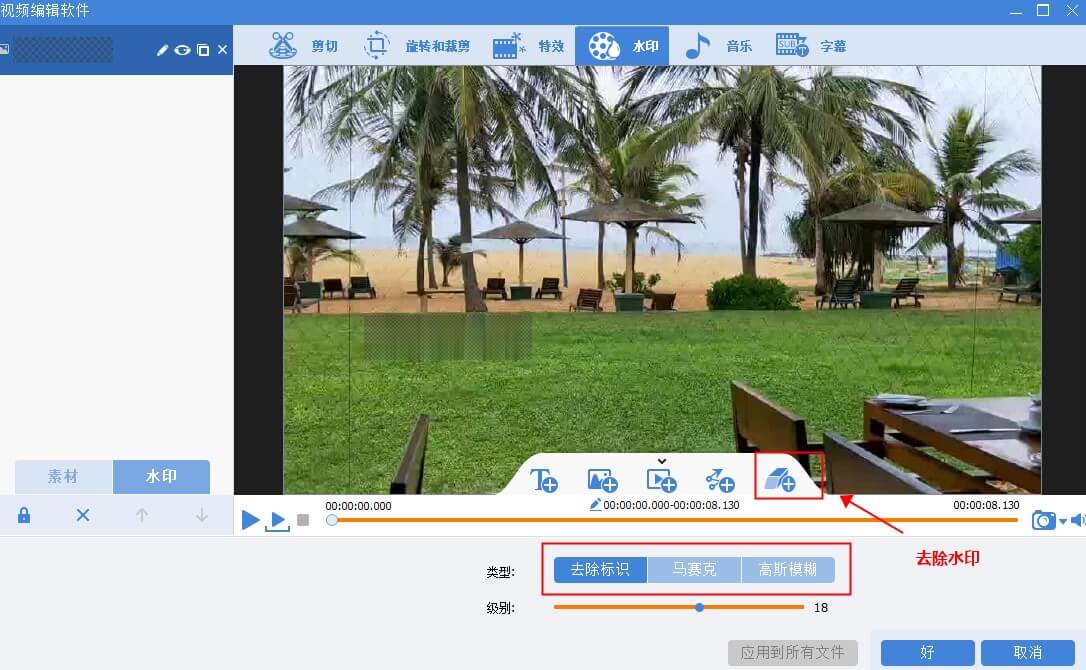1086x670 pixels.
Task: Click the move up arrow icon
Action: pyautogui.click(x=142, y=515)
